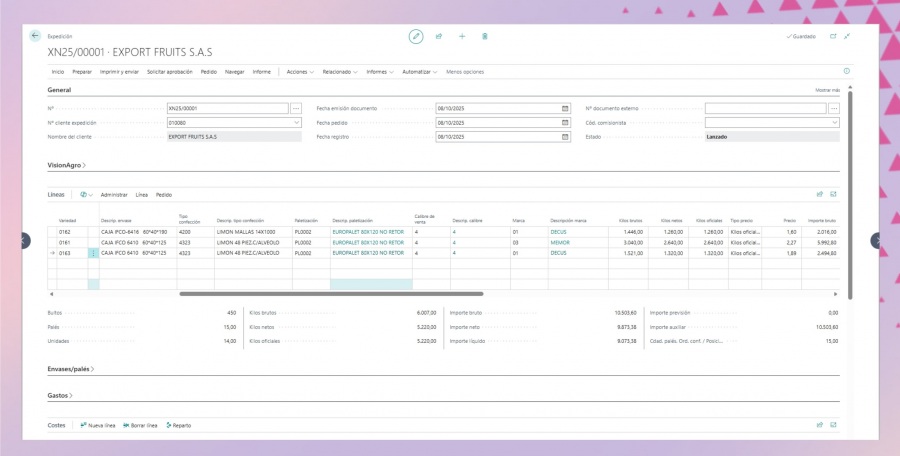Click the plus icon to create new
The image size is (900, 456).
(462, 36)
